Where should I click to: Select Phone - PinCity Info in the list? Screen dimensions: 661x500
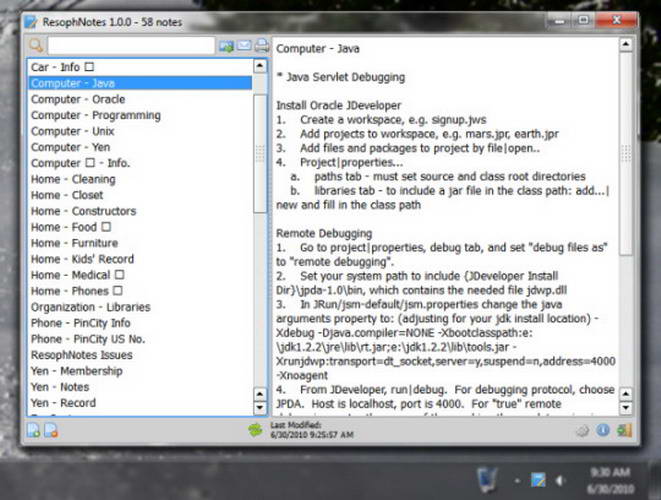[x=140, y=323]
